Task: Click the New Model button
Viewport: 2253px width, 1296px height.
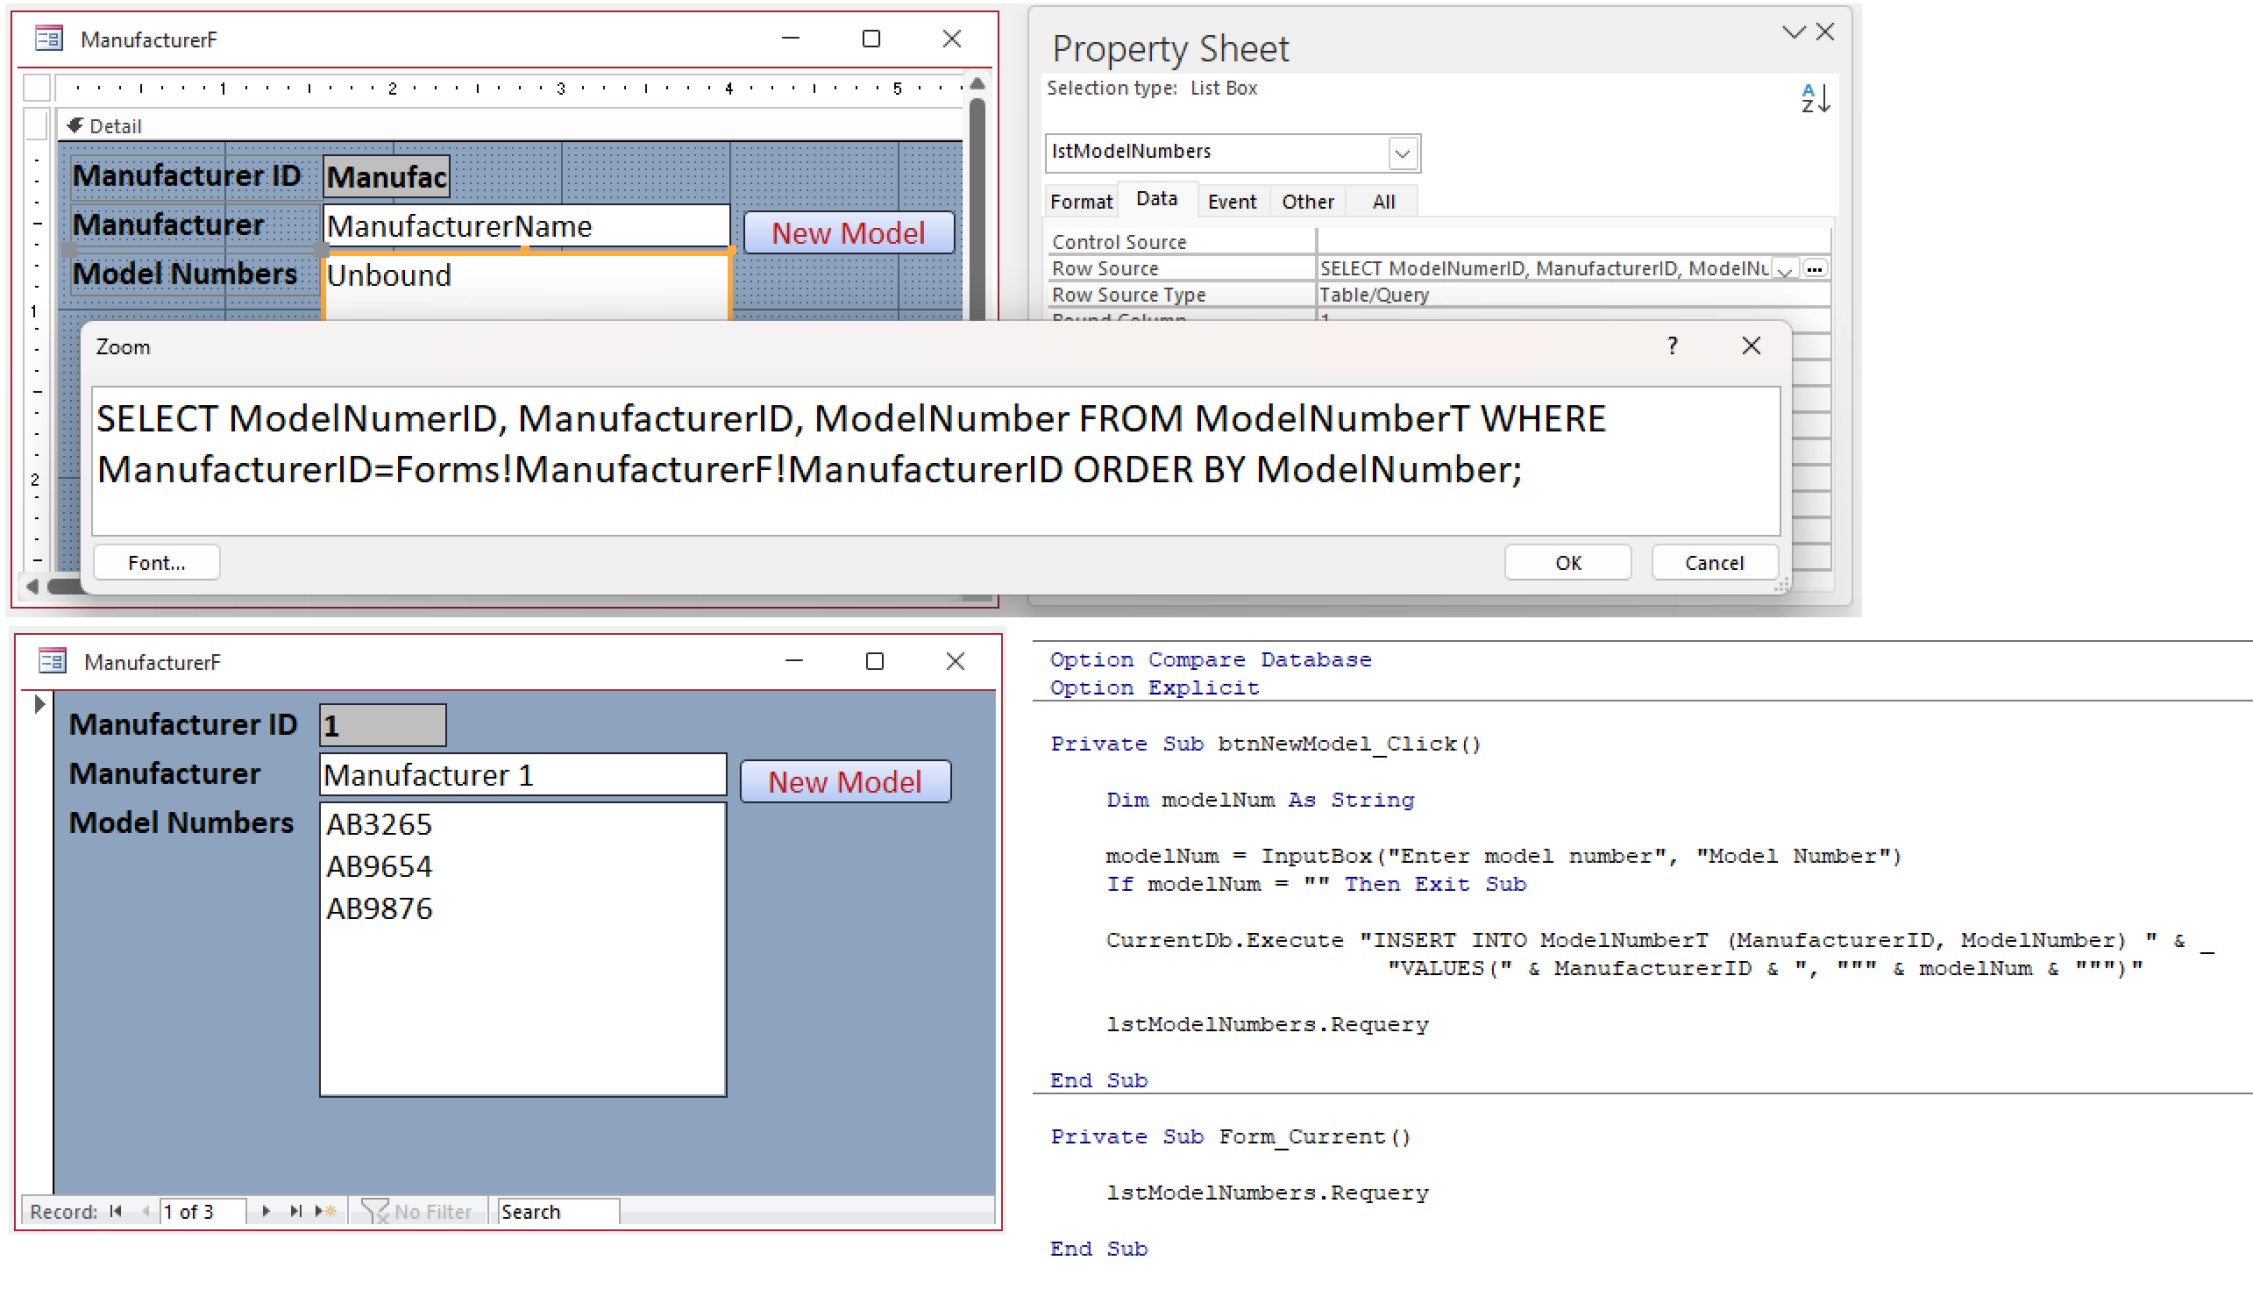Action: 845,781
